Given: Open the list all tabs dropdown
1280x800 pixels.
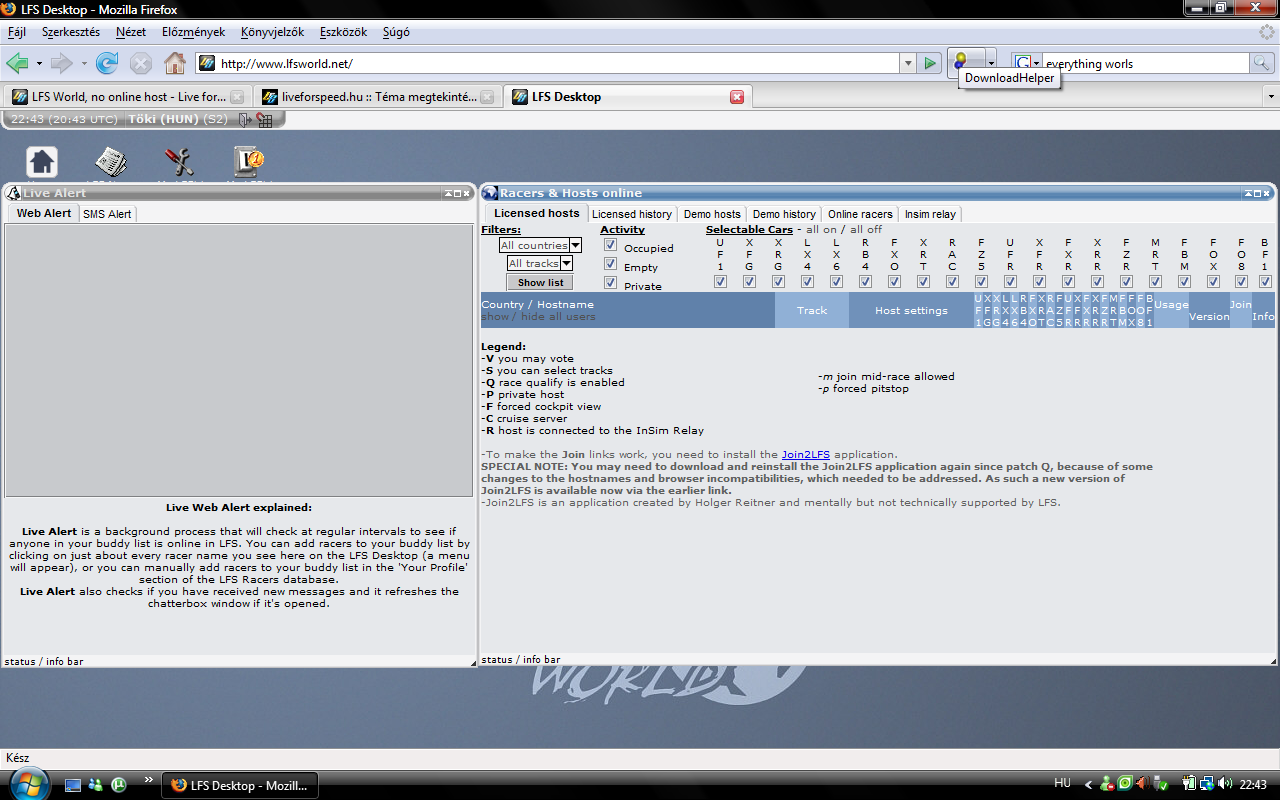Looking at the screenshot, I should (x=1271, y=97).
